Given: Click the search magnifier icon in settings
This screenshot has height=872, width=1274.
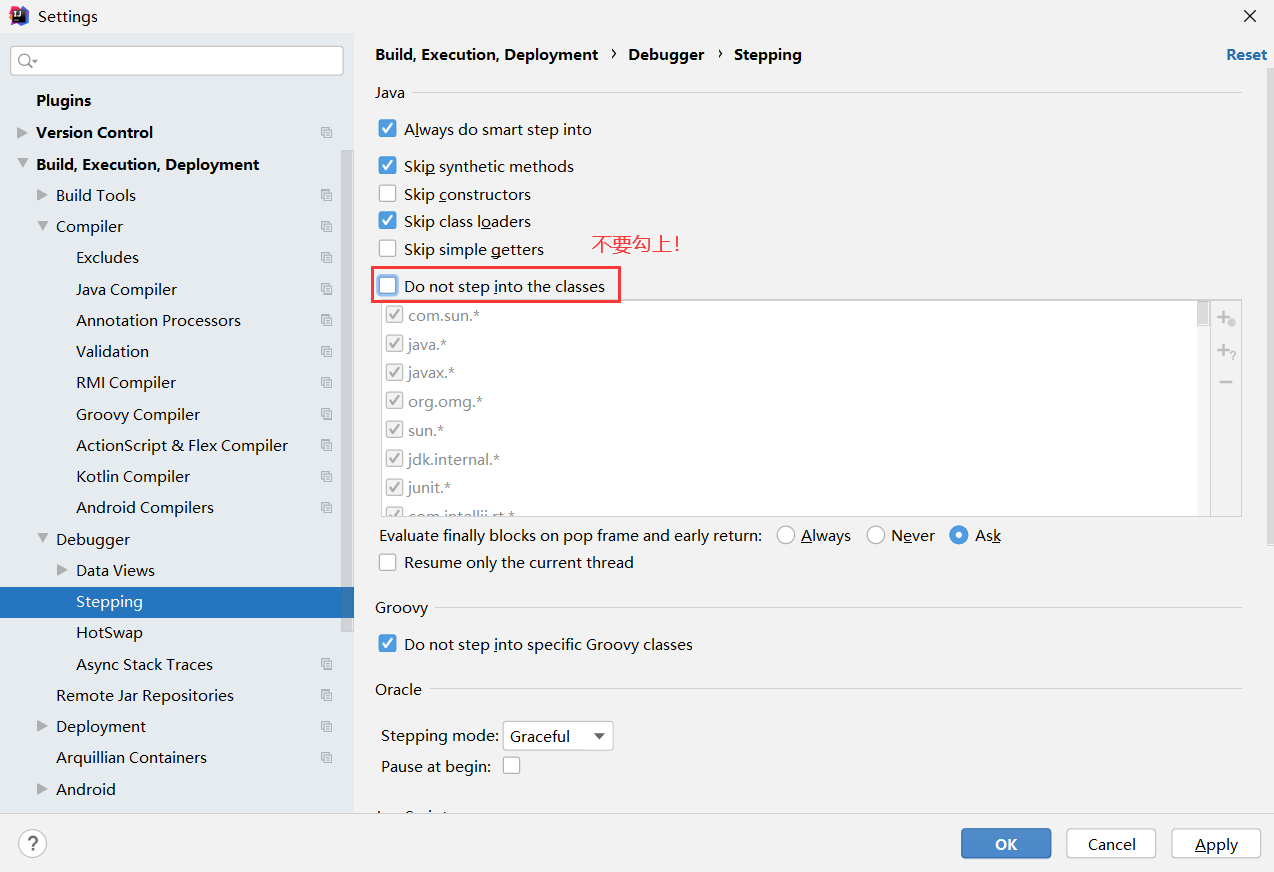Looking at the screenshot, I should [x=26, y=61].
